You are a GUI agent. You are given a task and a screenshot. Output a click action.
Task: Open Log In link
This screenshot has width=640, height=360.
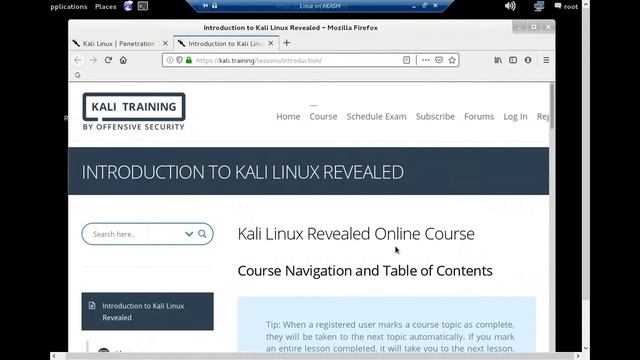(515, 117)
